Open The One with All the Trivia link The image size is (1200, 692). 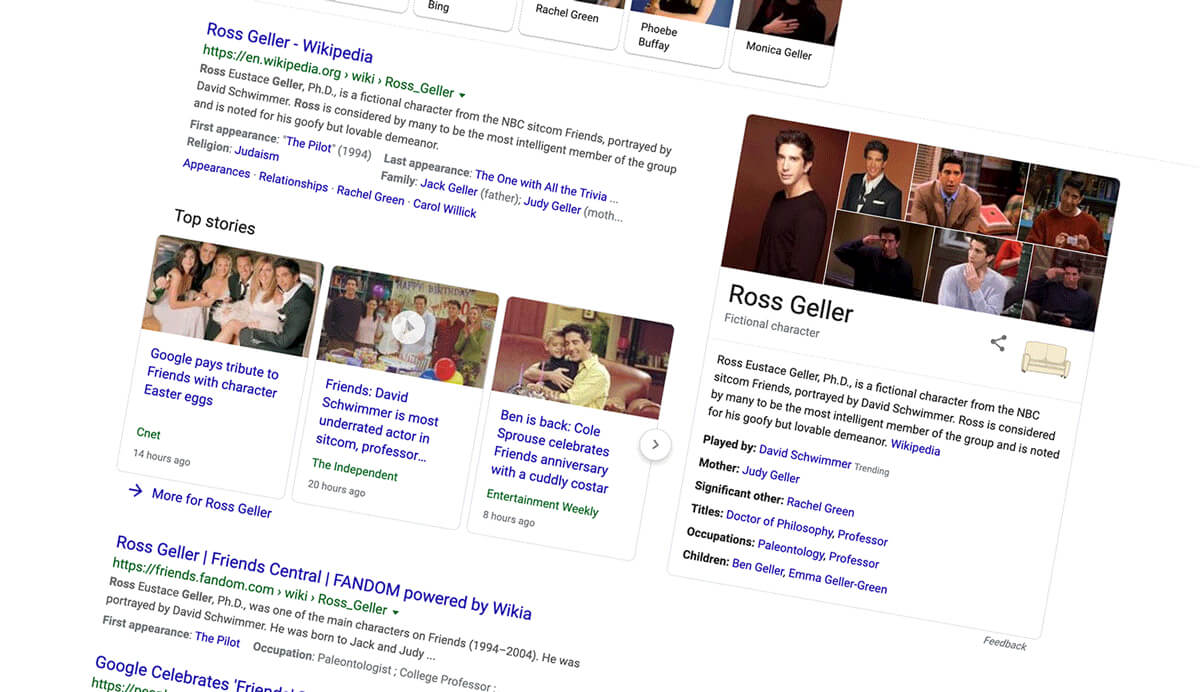coord(546,186)
